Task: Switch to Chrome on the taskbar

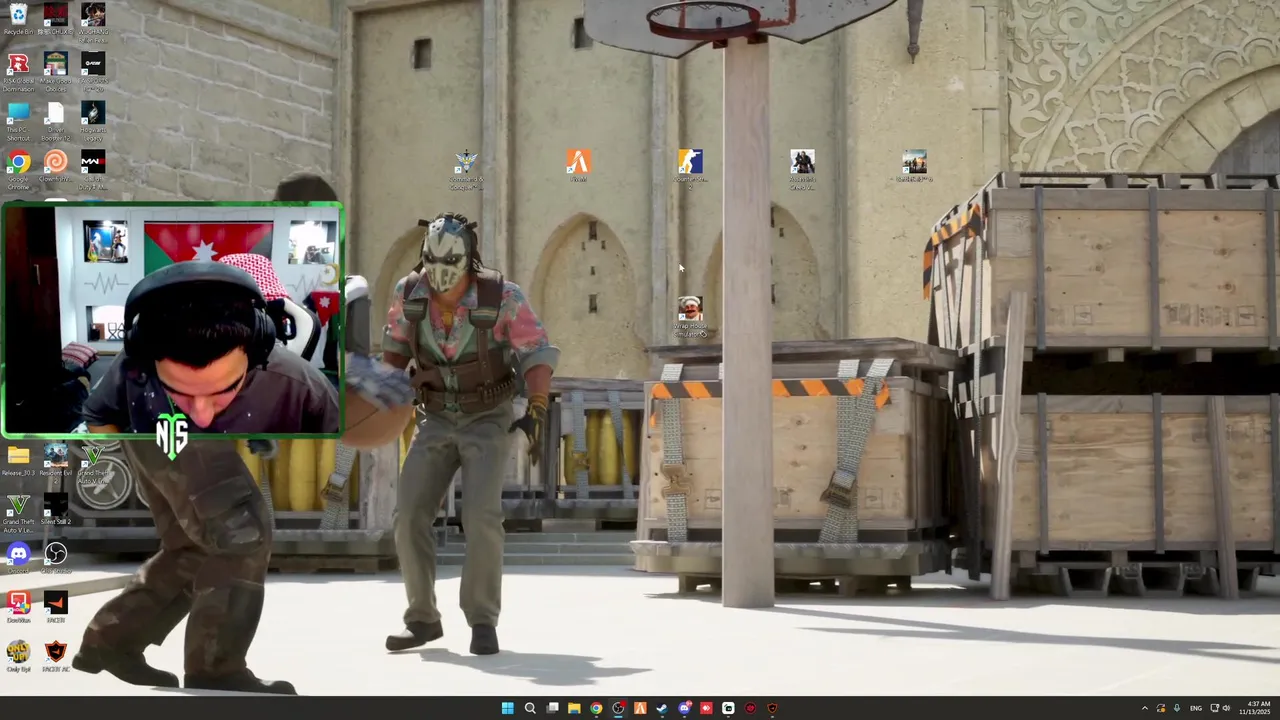Action: point(596,708)
